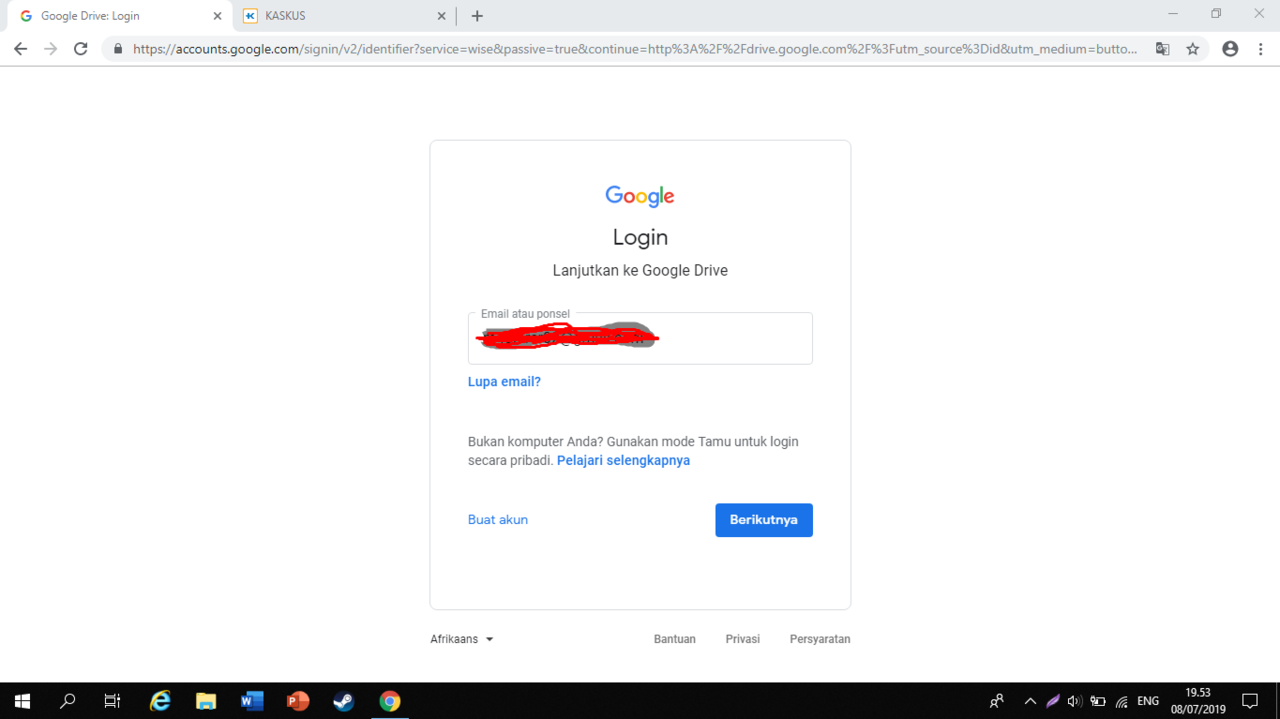Show hidden system tray icons chevron

pyautogui.click(x=1030, y=701)
